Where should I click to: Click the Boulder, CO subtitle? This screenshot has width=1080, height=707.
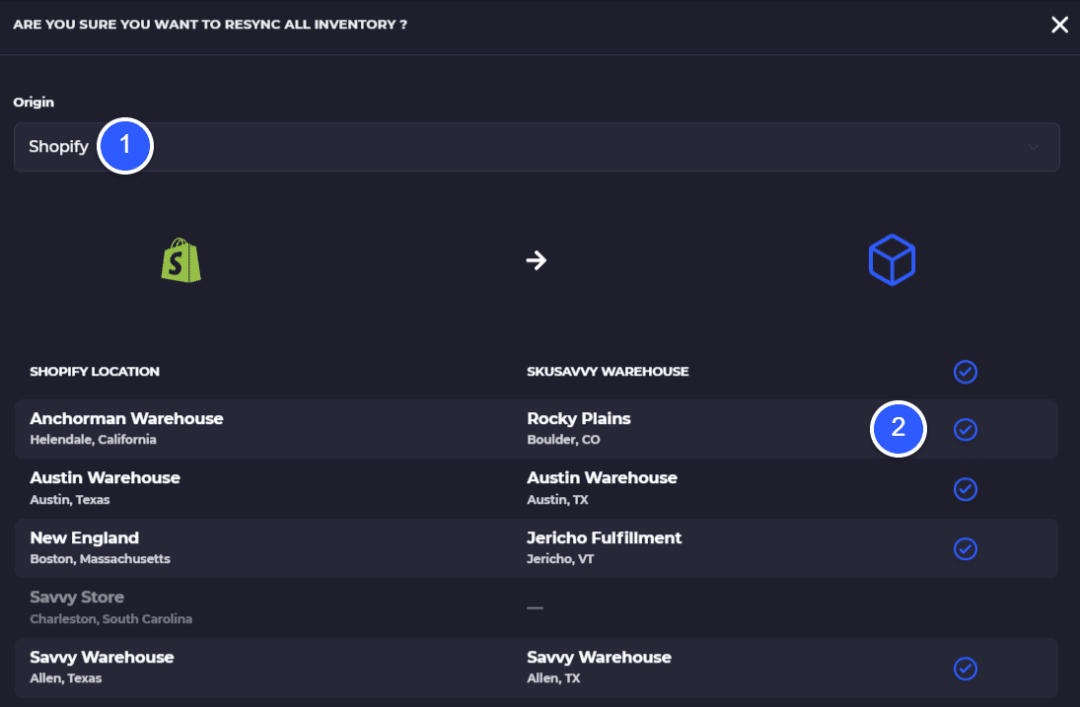[x=563, y=440]
